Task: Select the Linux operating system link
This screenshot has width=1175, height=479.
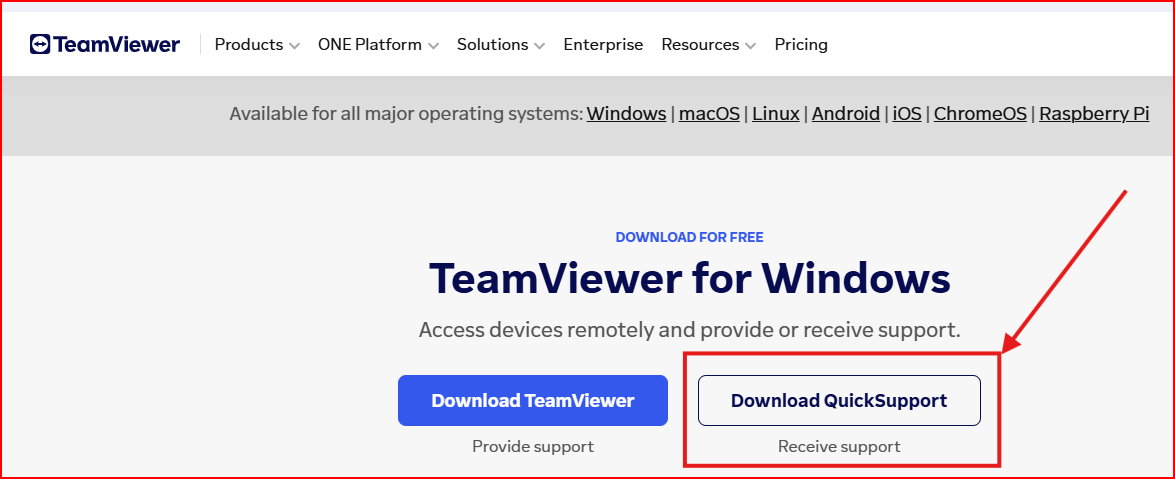Action: [x=776, y=114]
